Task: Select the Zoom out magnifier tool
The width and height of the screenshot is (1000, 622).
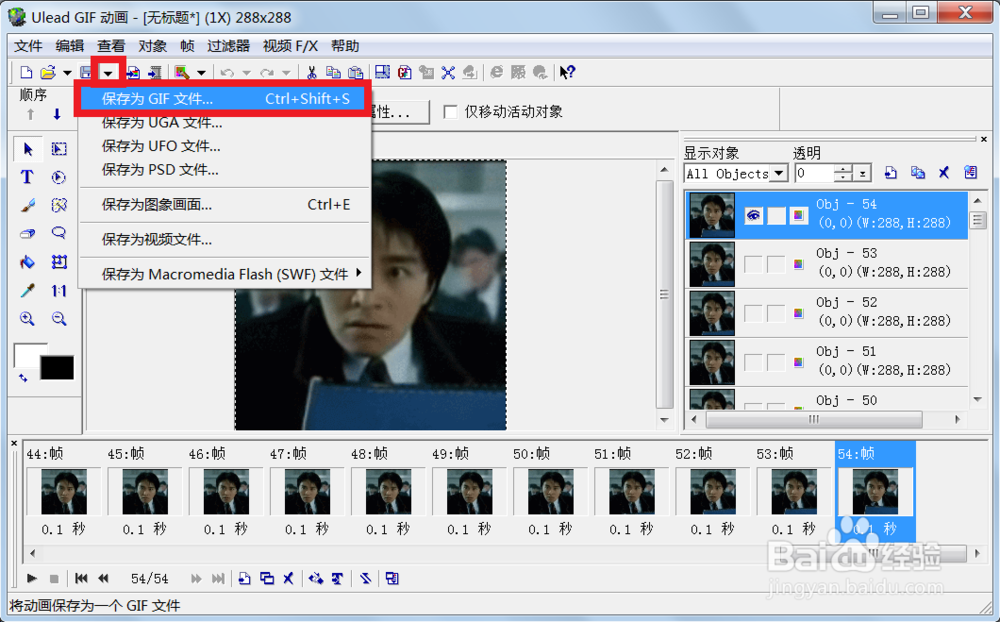Action: tap(59, 319)
